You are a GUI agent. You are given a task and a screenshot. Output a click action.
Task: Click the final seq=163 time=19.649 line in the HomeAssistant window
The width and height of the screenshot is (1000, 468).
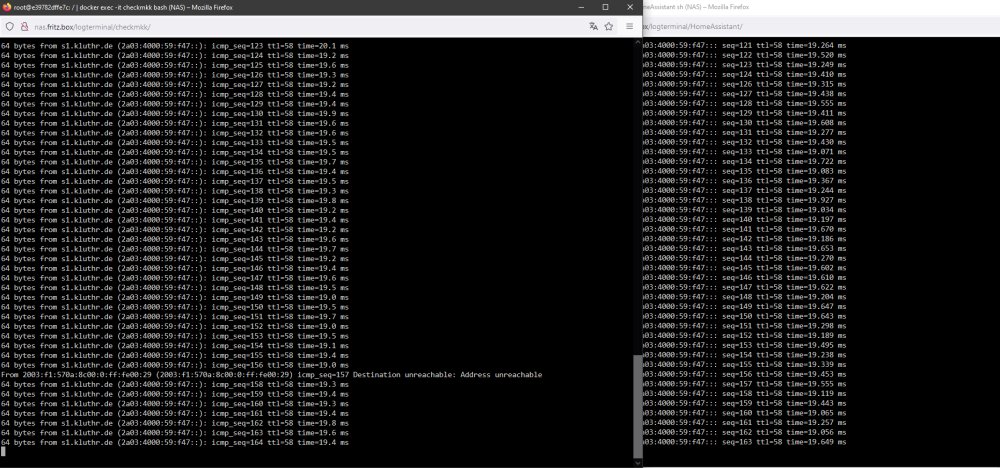745,442
